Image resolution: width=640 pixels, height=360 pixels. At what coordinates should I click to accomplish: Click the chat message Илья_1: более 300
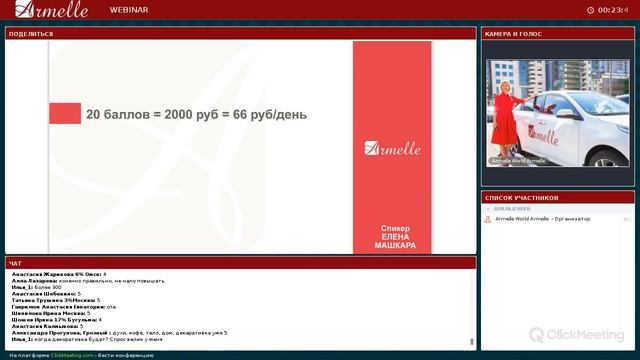tap(36, 287)
